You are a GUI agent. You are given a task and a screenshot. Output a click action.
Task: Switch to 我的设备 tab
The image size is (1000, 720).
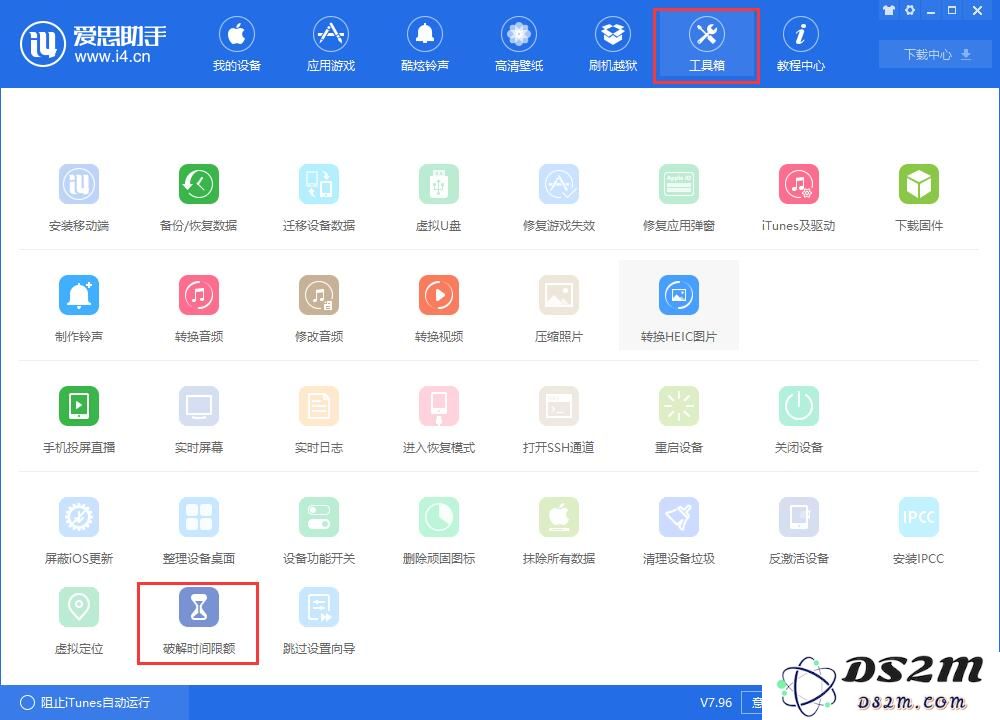coord(237,43)
